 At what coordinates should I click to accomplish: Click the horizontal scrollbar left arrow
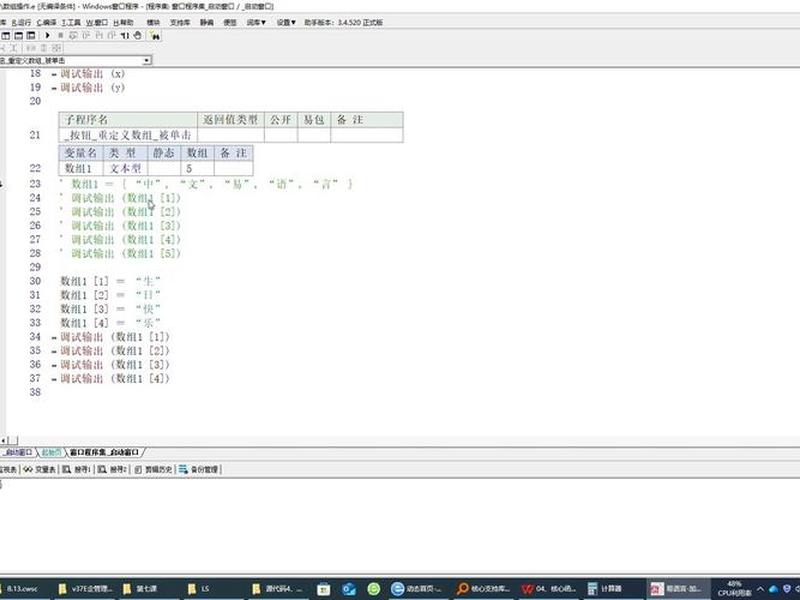[x=4, y=440]
